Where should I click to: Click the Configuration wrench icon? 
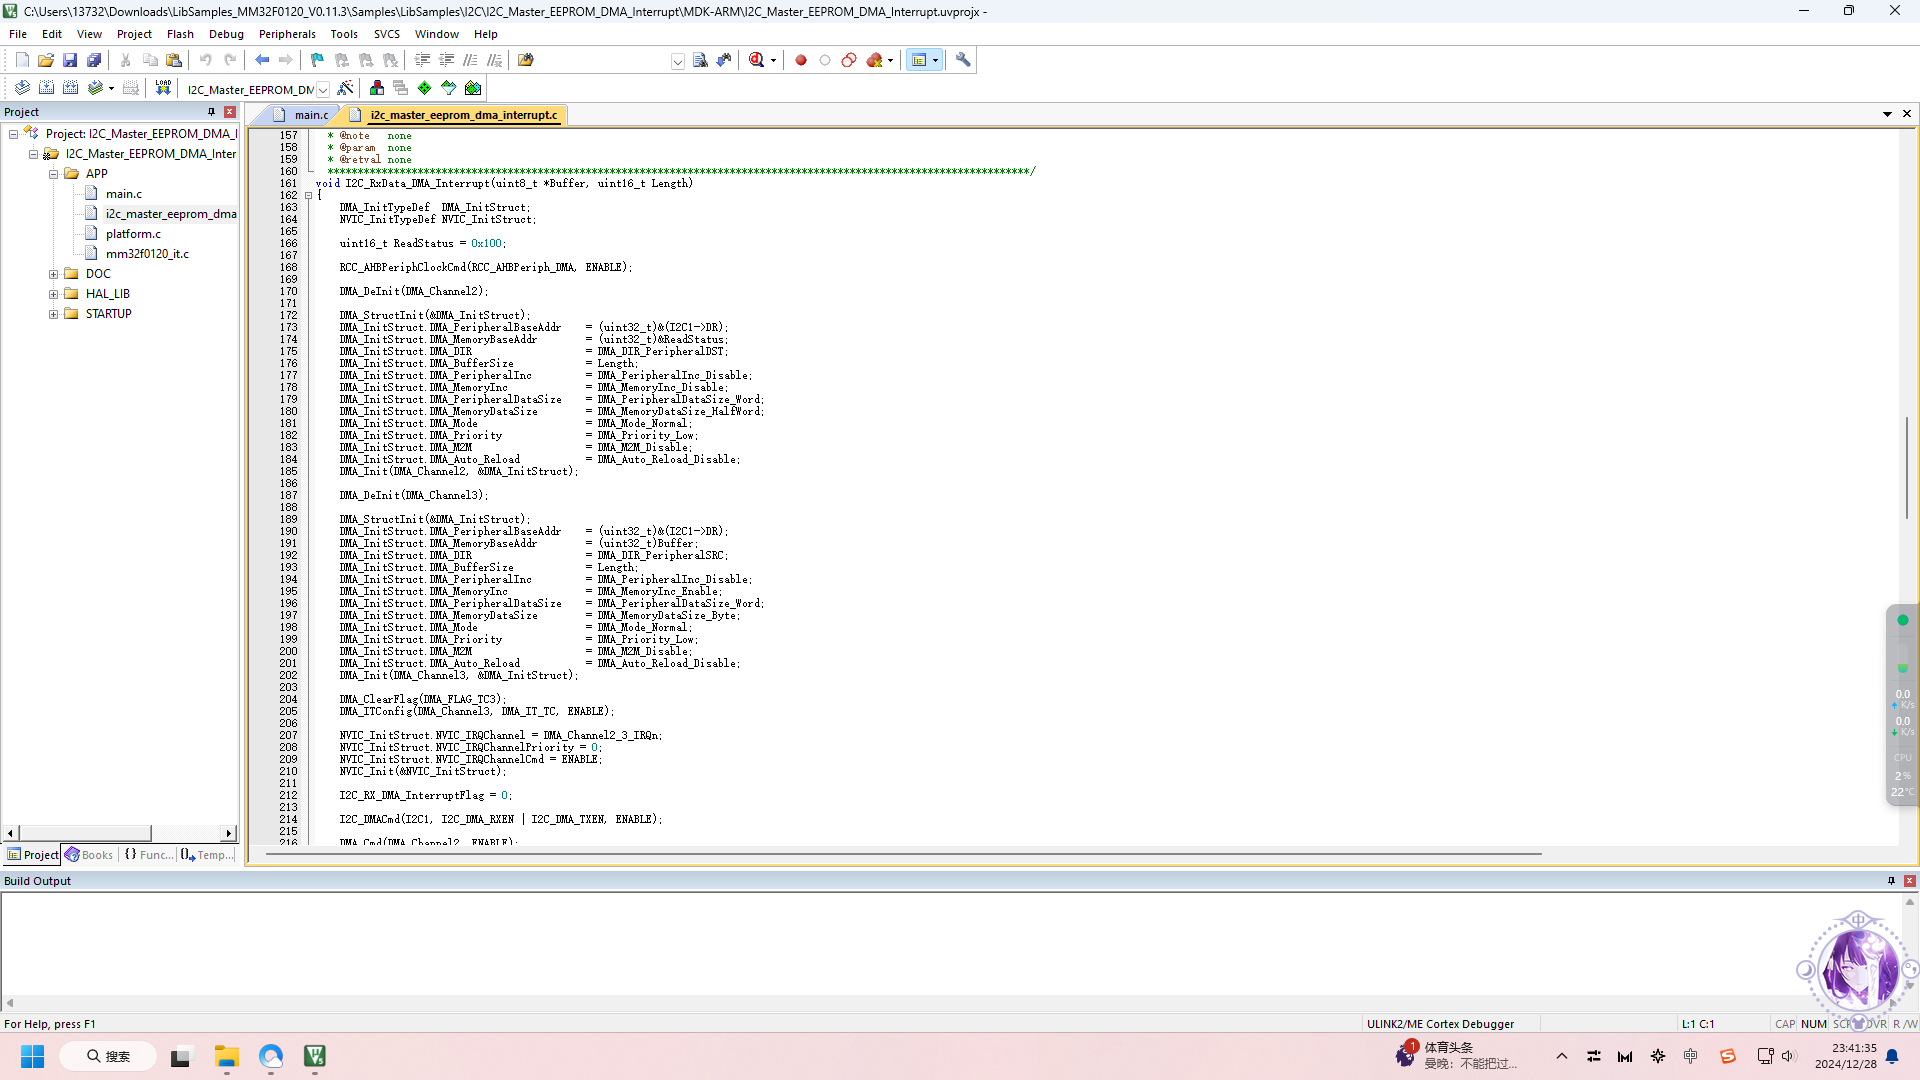(963, 60)
